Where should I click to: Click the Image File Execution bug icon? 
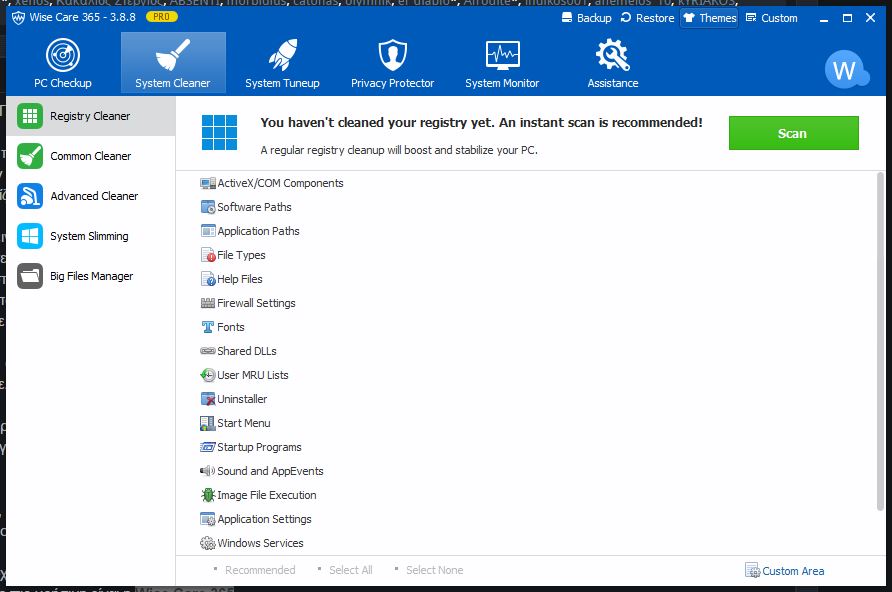(x=208, y=495)
